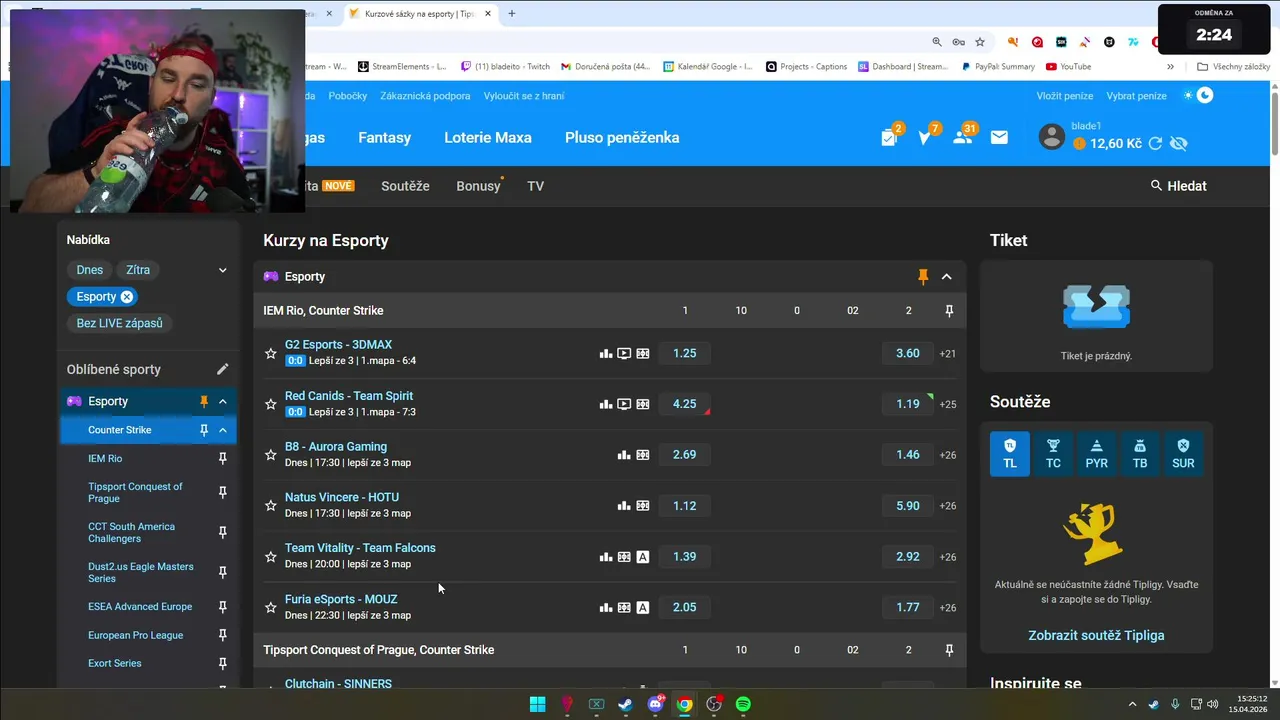The height and width of the screenshot is (720, 1280).
Task: Open Spotify from the taskbar
Action: [743, 704]
